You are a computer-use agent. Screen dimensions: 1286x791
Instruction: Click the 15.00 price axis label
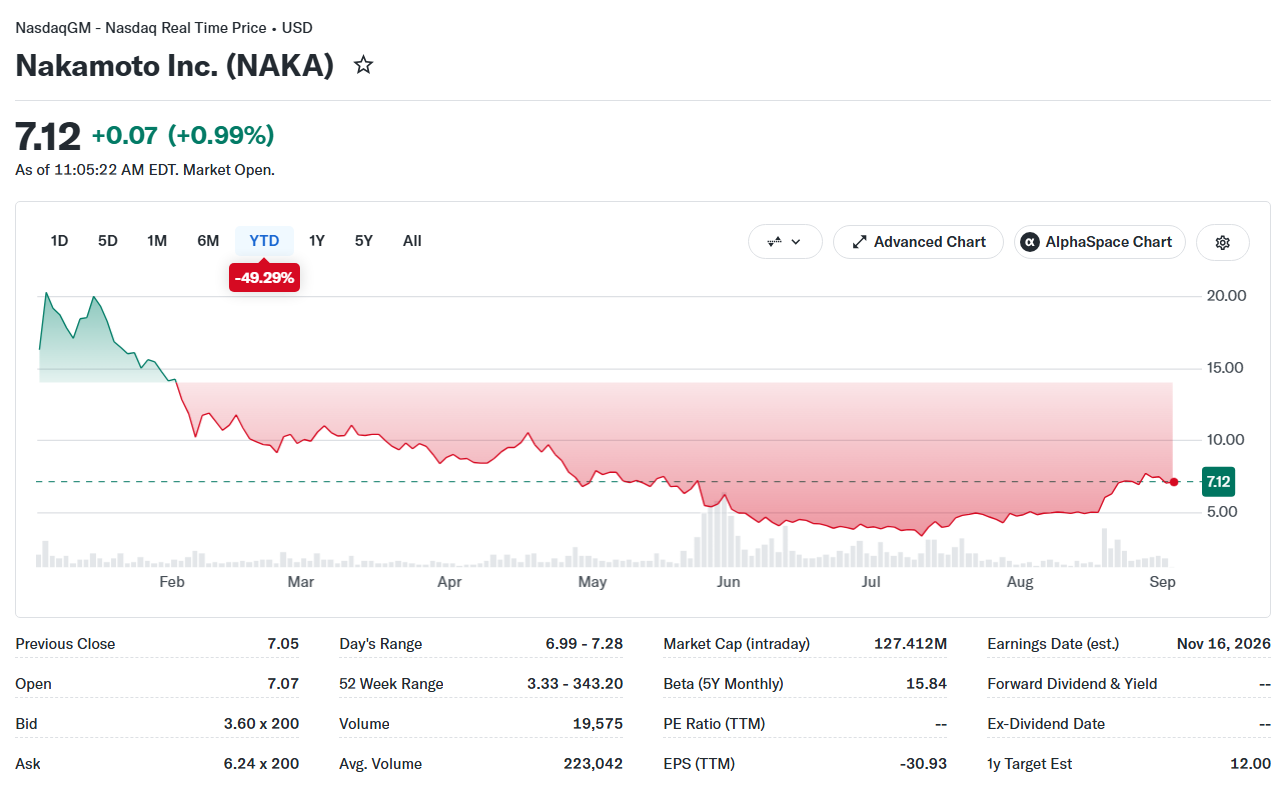point(1227,368)
